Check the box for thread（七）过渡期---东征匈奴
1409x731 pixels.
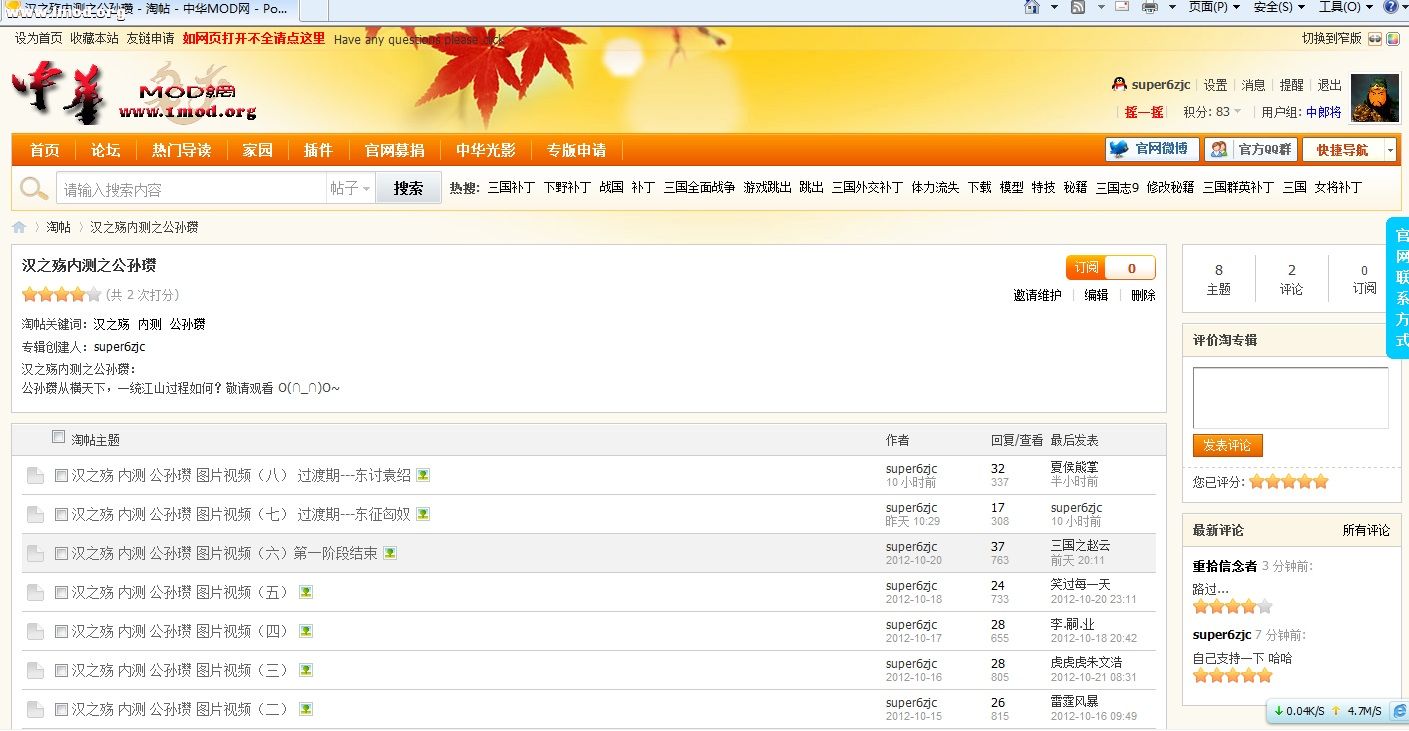(x=62, y=514)
